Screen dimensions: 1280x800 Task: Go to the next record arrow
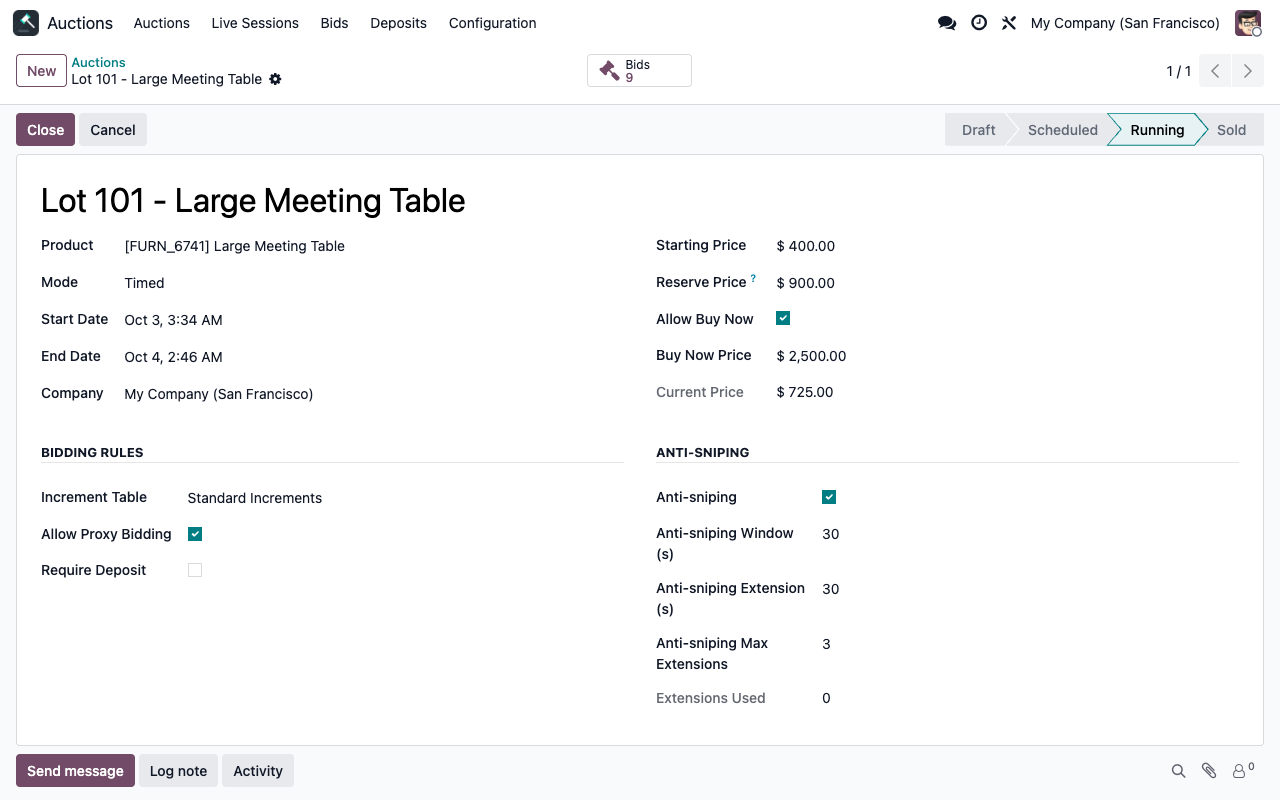[x=1248, y=71]
